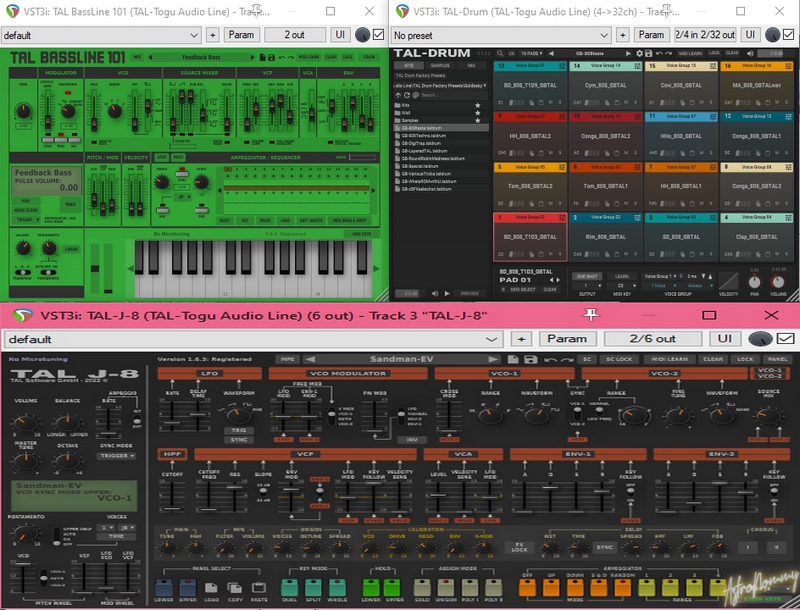The width and height of the screenshot is (800, 610).
Task: Open the TAL-Drum settings gear
Action: tap(641, 52)
